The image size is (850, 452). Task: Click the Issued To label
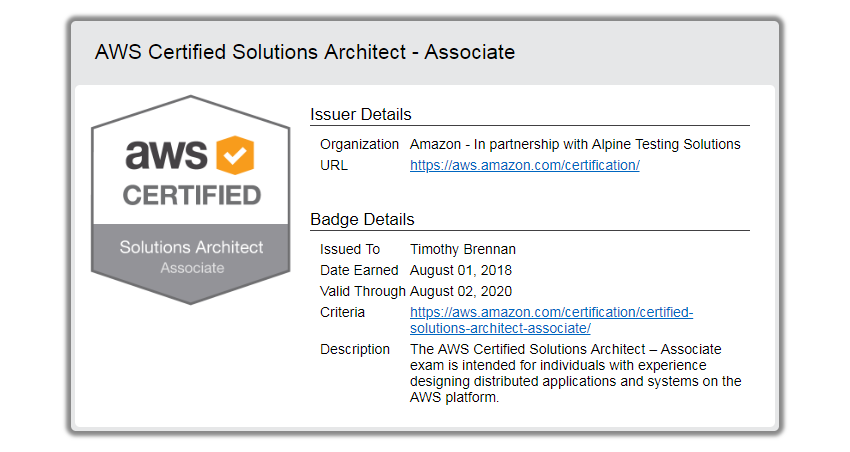350,249
